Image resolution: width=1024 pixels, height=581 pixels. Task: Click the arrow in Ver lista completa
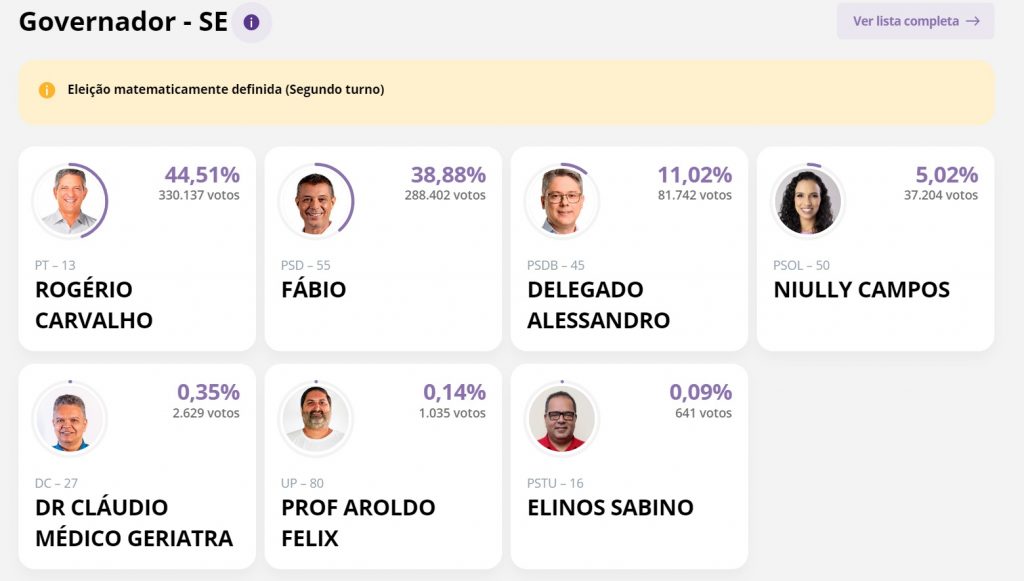(972, 21)
